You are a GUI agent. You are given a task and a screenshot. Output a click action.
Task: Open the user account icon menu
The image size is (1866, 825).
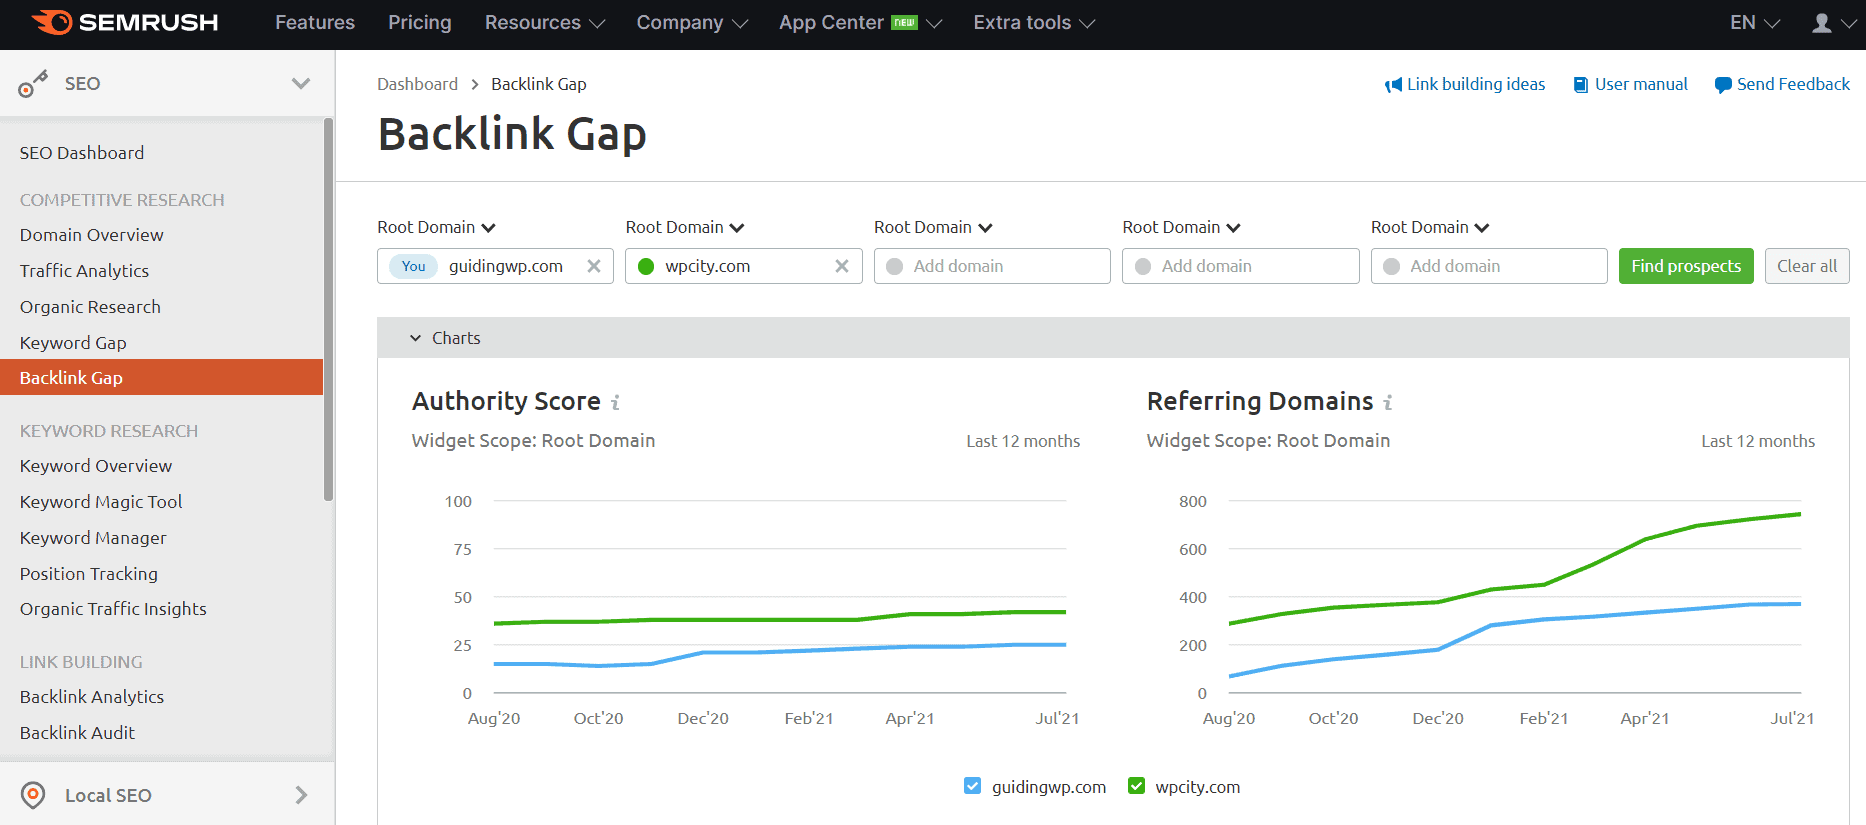tap(1822, 23)
